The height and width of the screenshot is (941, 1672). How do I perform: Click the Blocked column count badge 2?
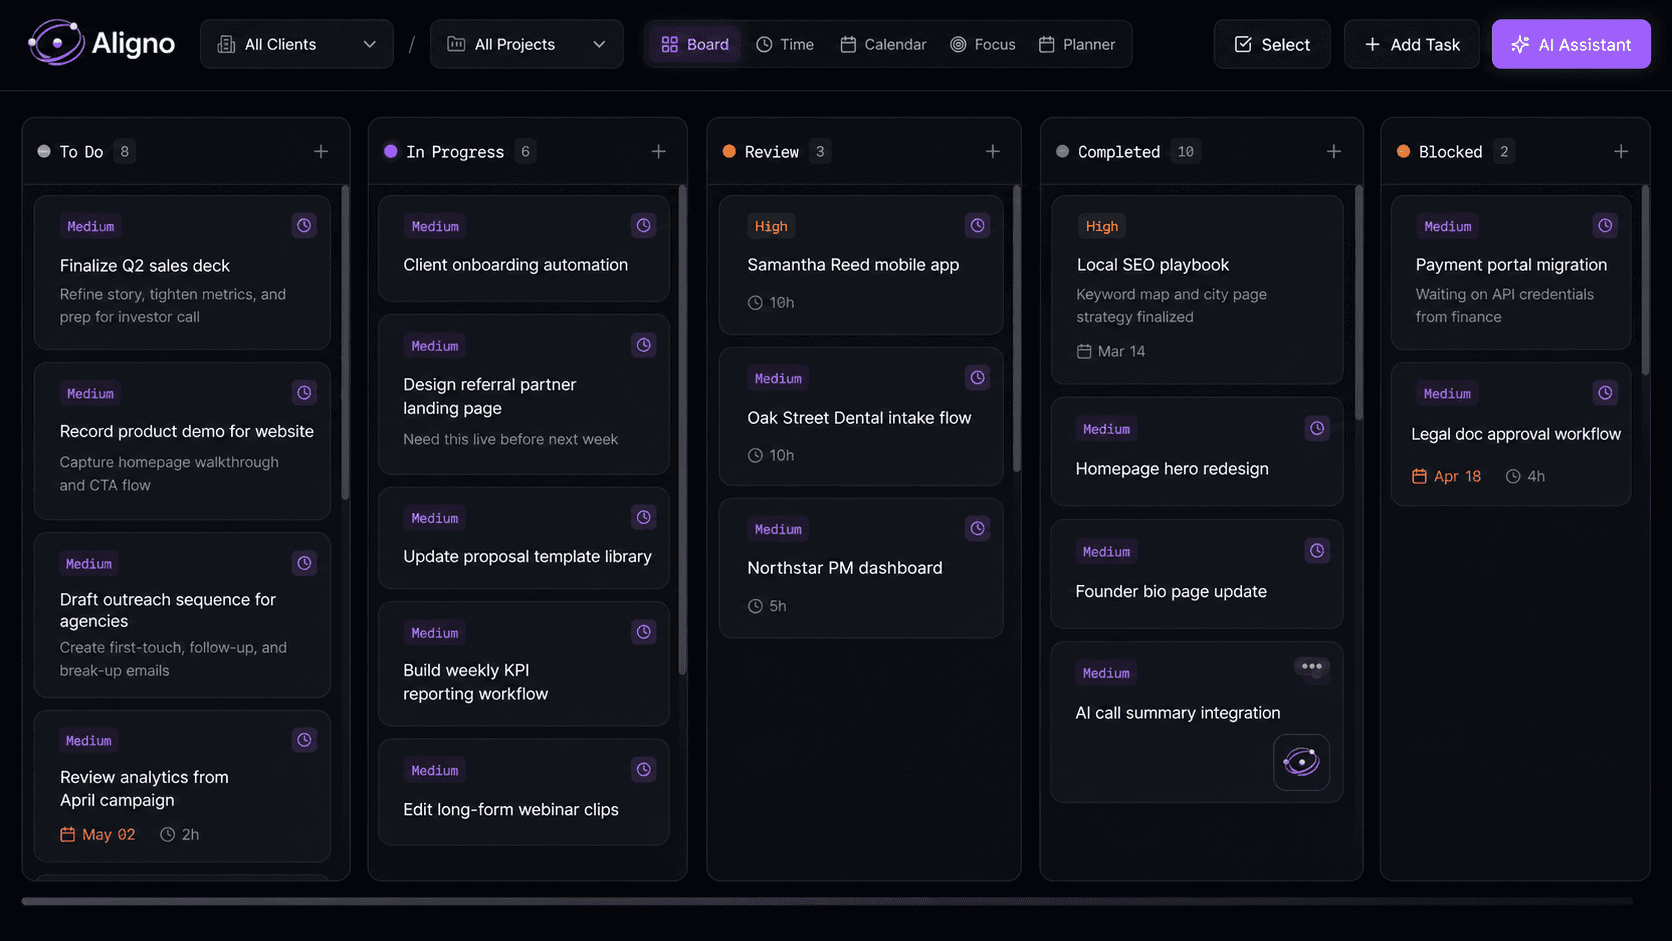[1504, 152]
